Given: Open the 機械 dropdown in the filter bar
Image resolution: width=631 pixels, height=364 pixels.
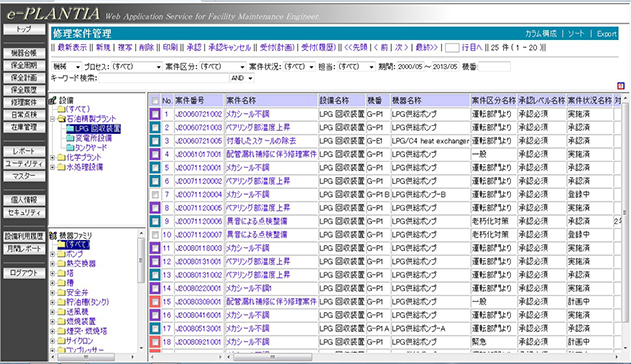Looking at the screenshot, I should 67,66.
